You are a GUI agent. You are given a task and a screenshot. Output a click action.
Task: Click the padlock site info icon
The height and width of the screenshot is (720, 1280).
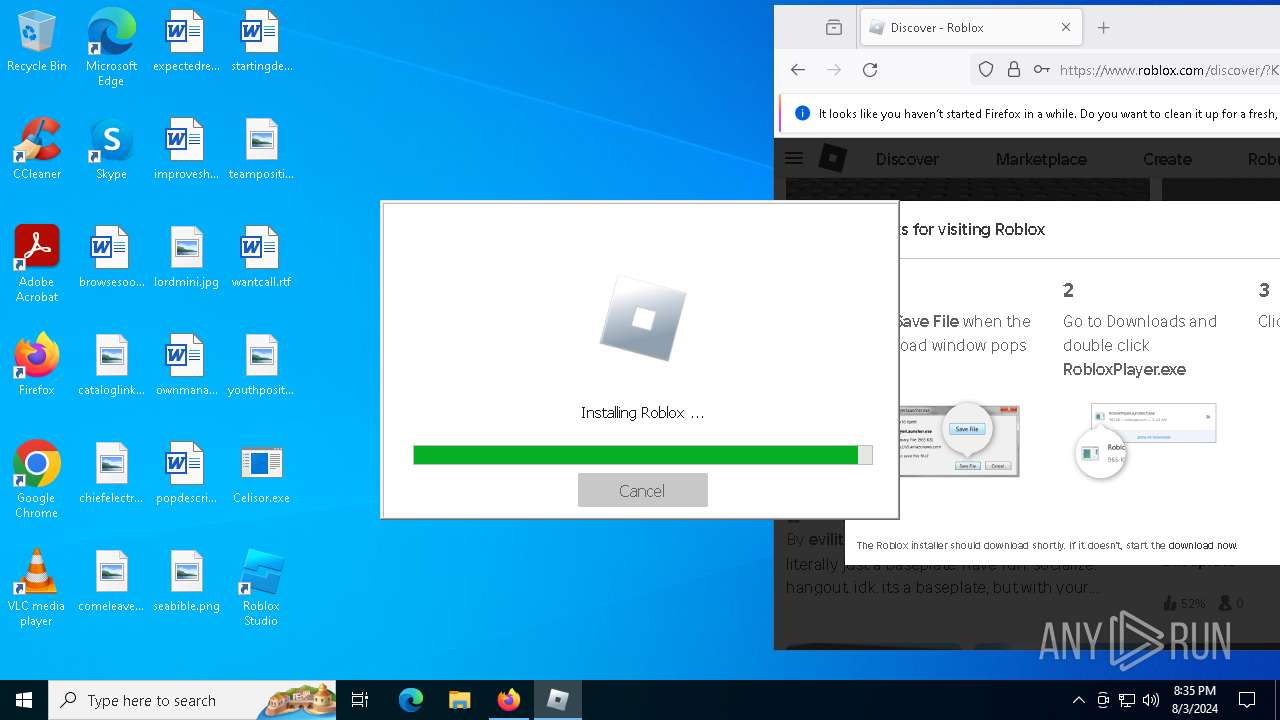[1014, 70]
